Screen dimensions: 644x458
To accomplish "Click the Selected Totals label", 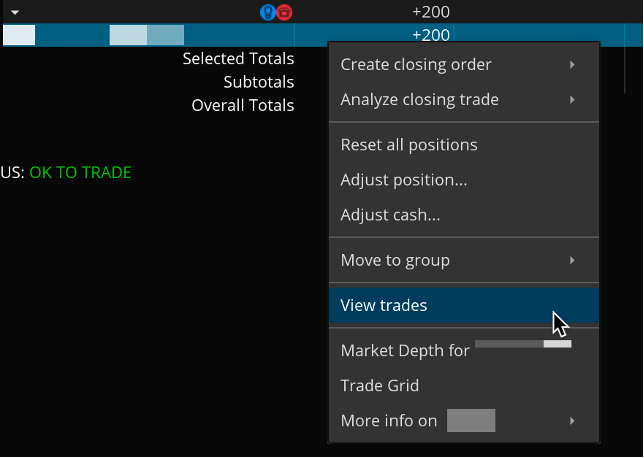I will (x=238, y=59).
